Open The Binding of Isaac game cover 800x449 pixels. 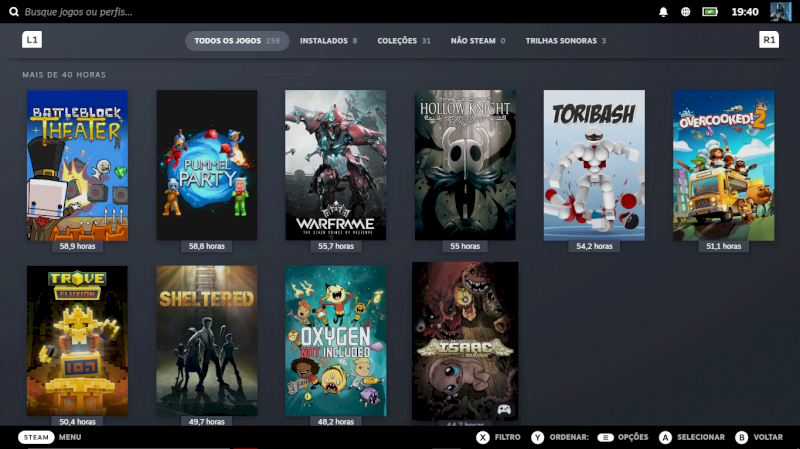[465, 341]
